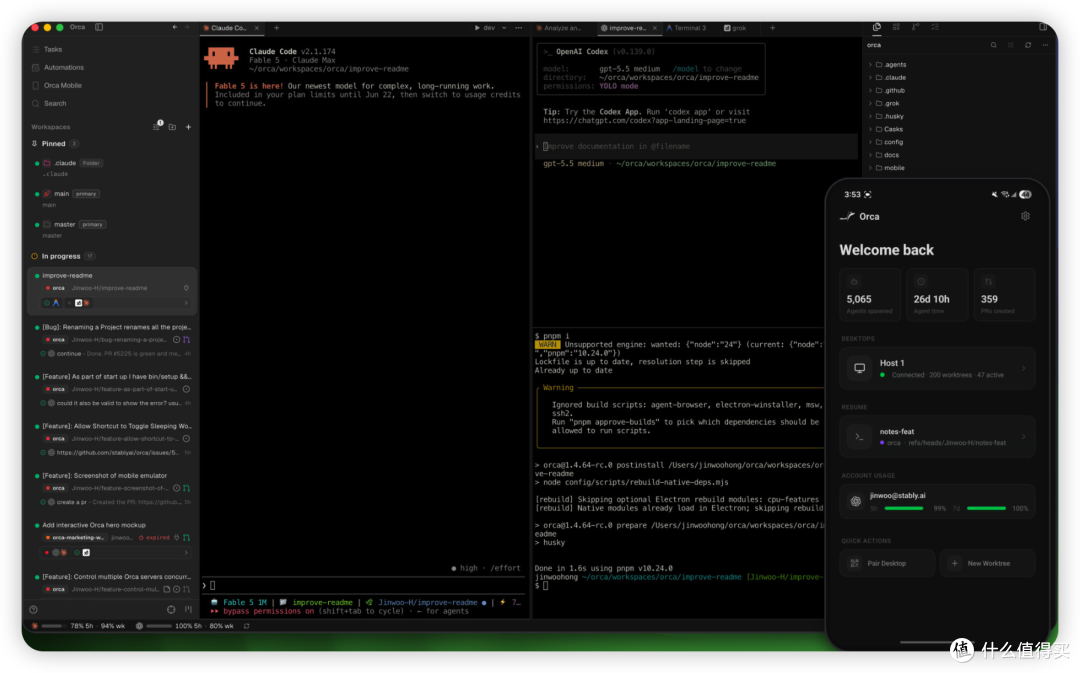Add a new tab next to Claude Code
The image size is (1080, 673).
click(x=276, y=28)
